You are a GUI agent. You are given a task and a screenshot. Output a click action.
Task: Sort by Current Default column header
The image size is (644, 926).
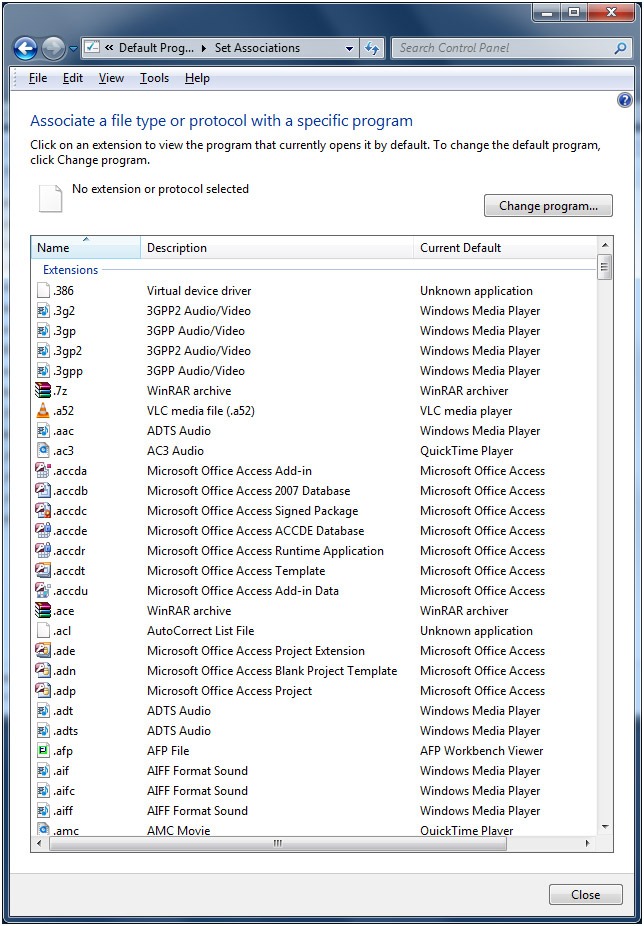point(505,248)
